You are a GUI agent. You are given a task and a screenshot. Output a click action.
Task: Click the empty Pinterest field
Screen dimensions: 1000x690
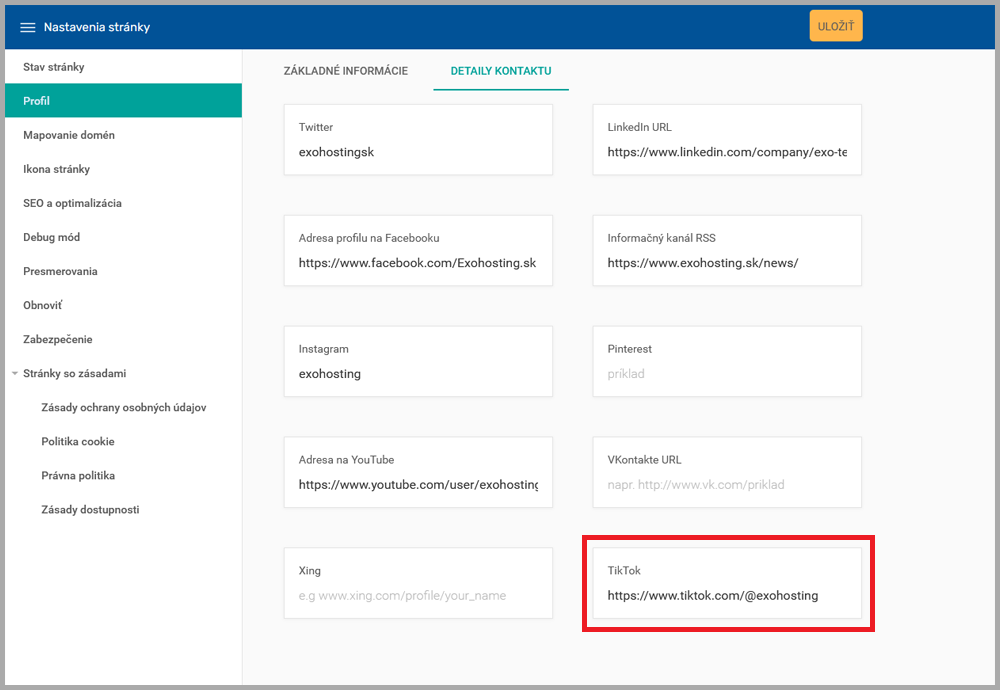726,374
